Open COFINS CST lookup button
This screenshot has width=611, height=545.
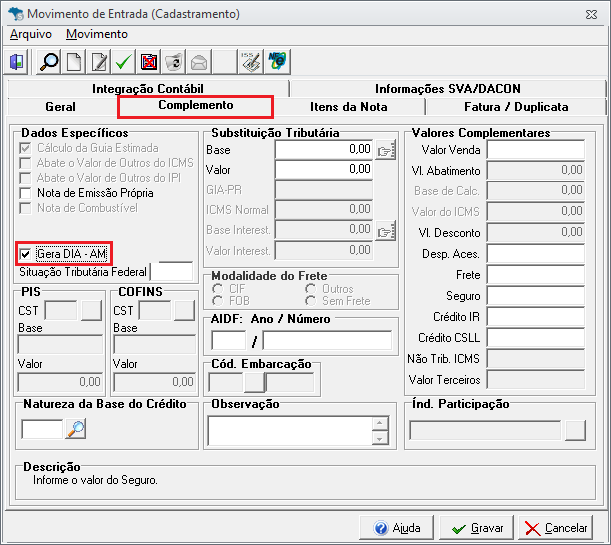point(184,310)
